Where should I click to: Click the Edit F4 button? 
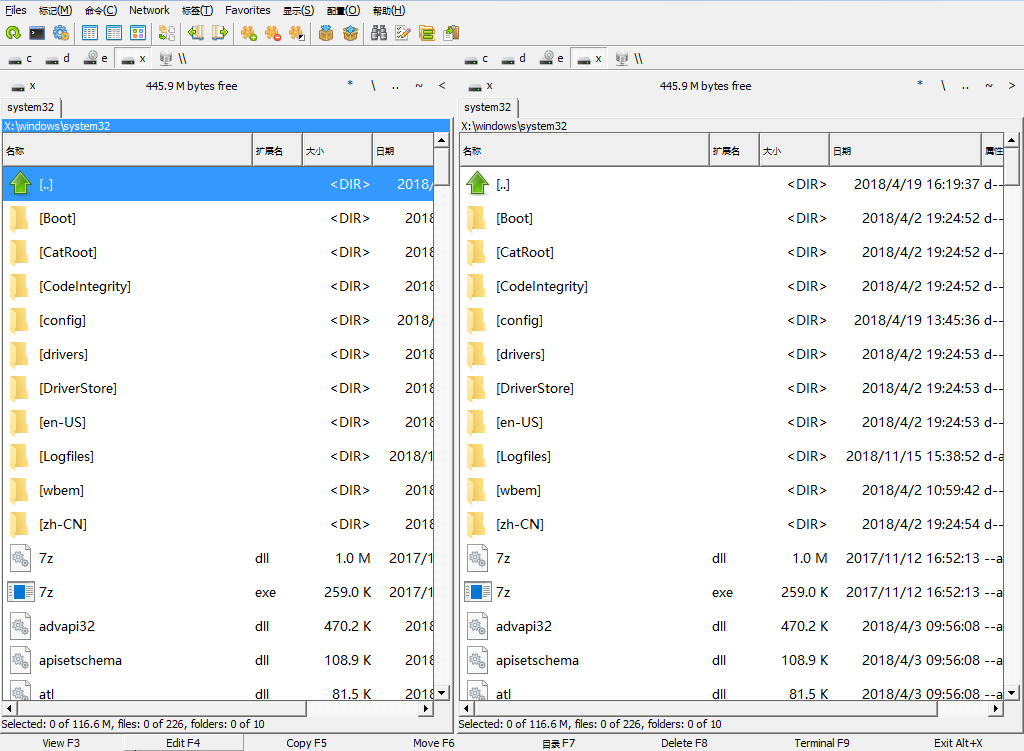(183, 743)
